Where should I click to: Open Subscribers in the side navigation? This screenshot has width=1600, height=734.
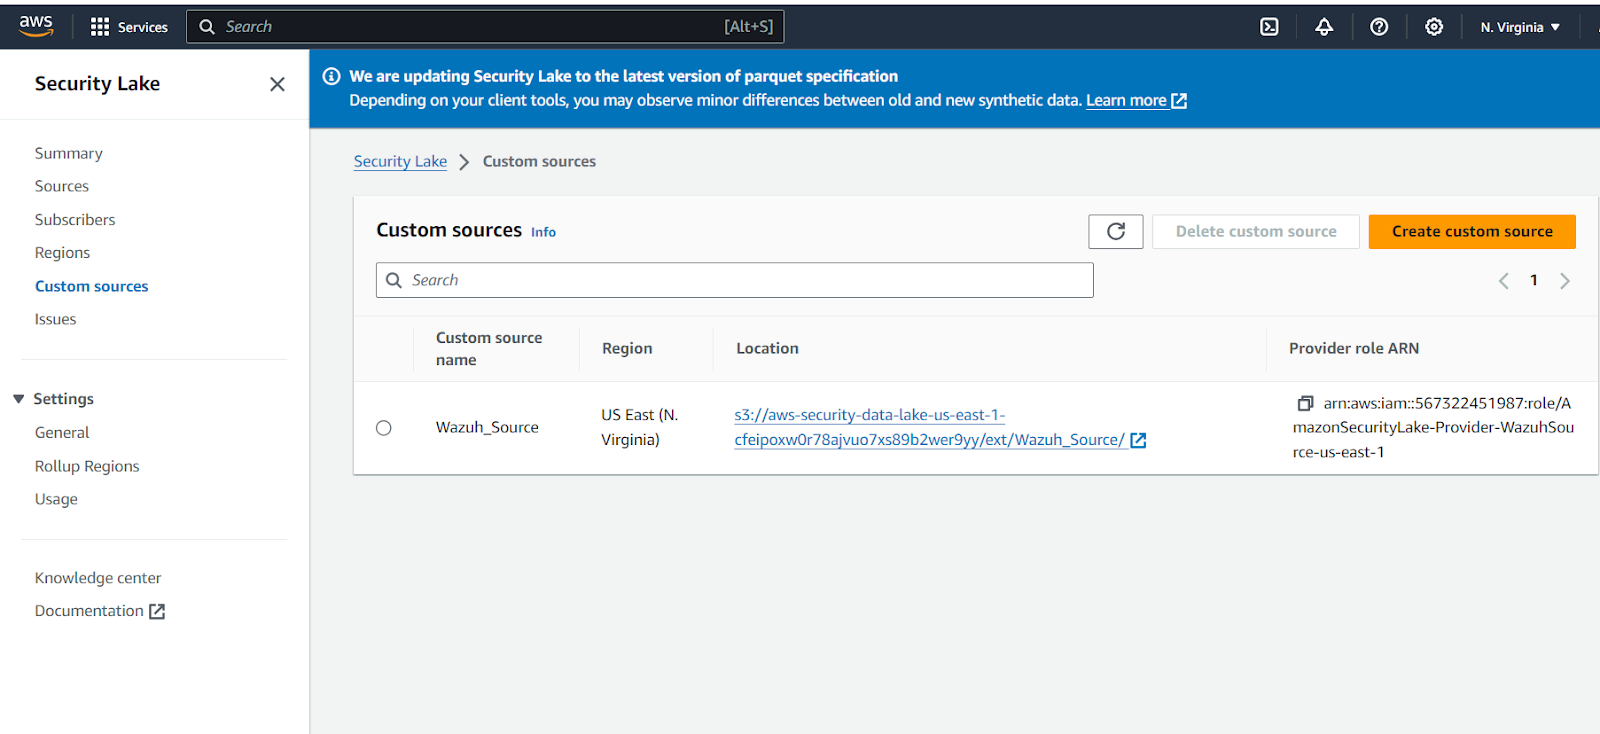point(75,219)
